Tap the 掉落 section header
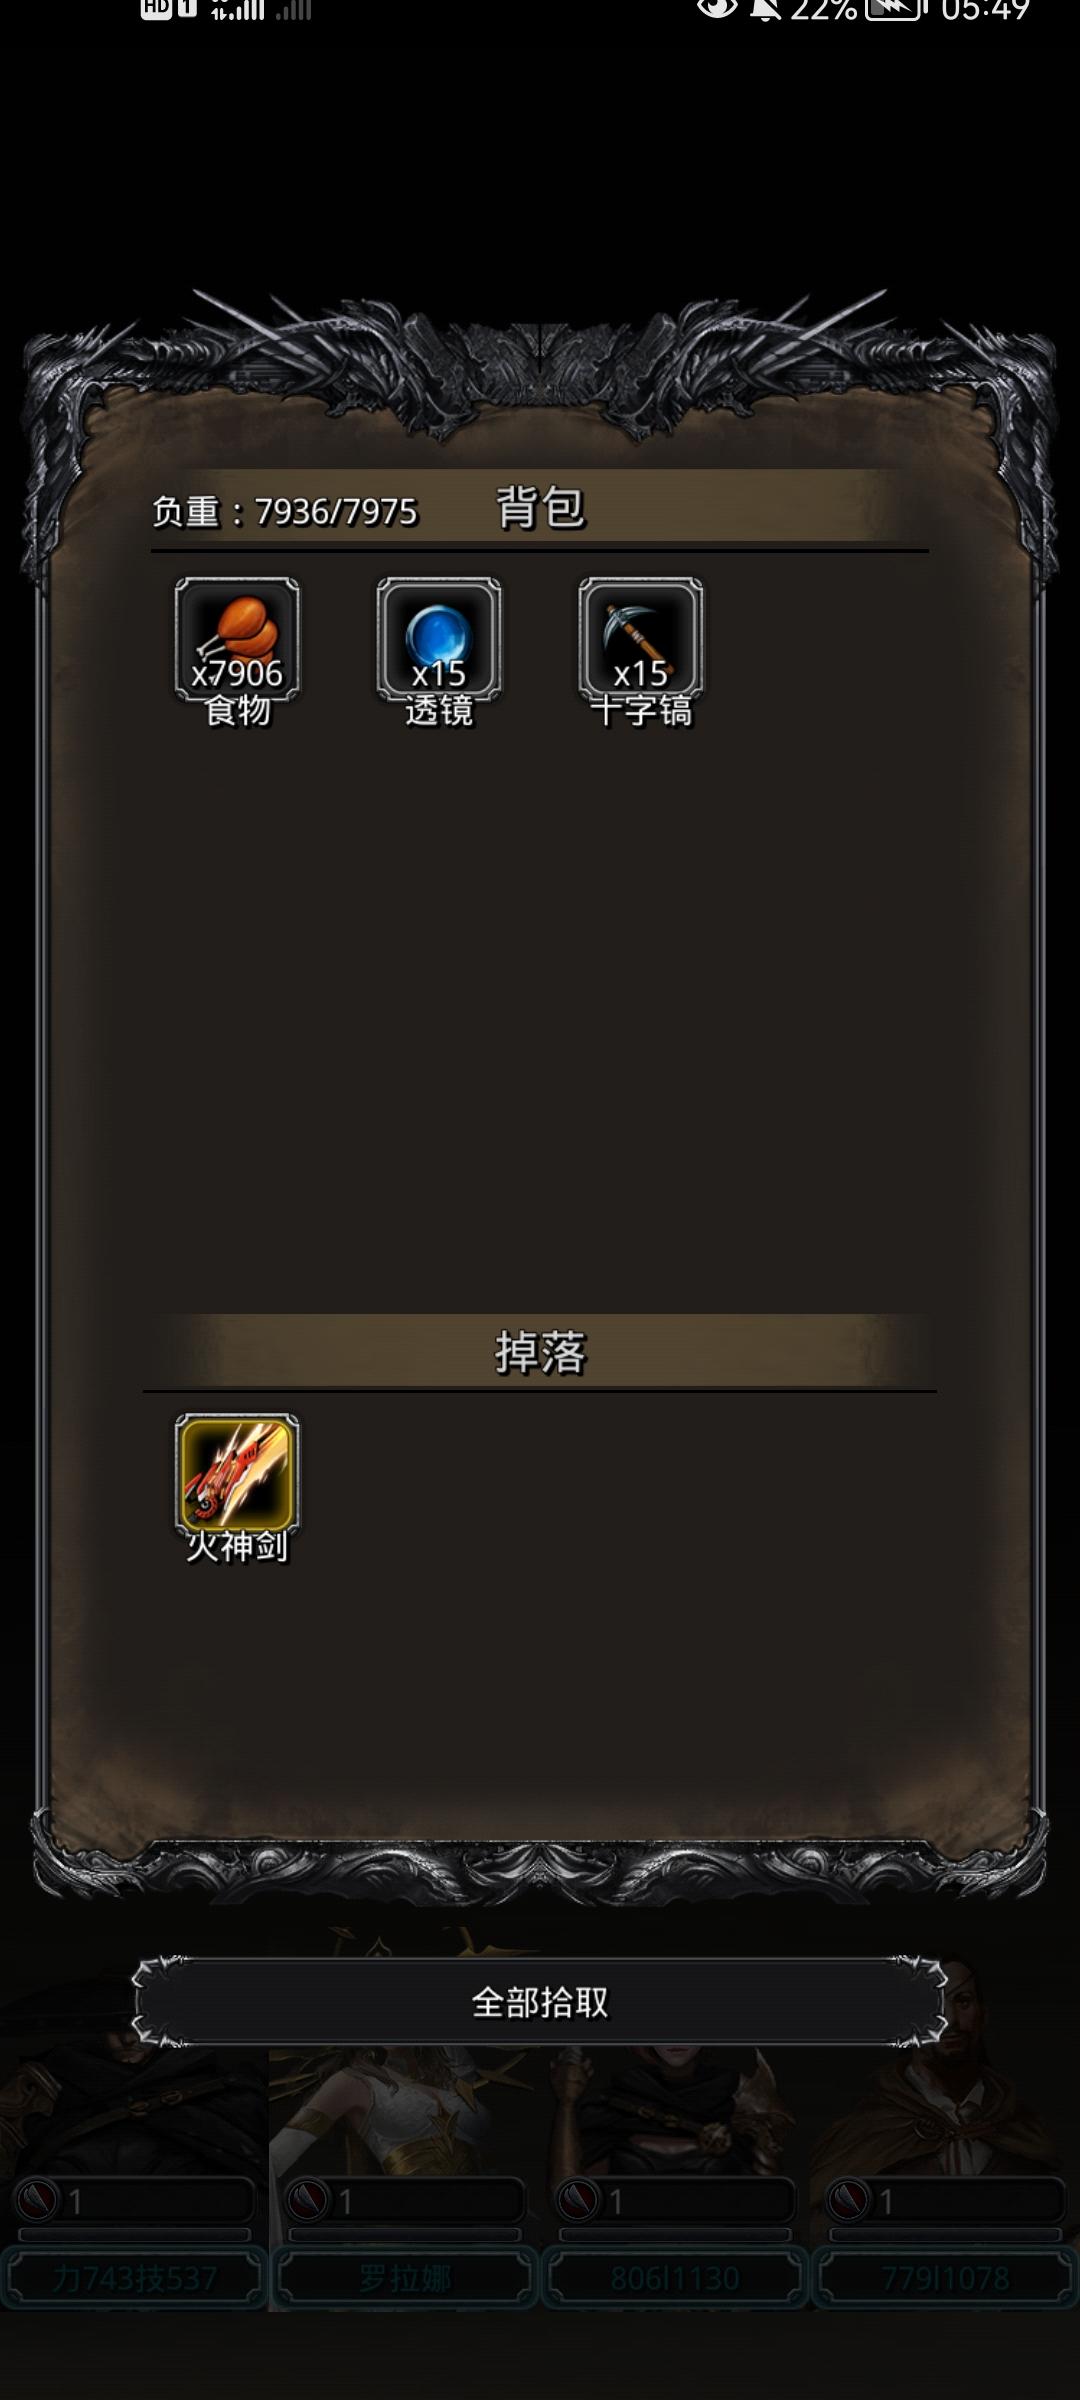Screen dimensions: 1080x2400 point(540,1352)
